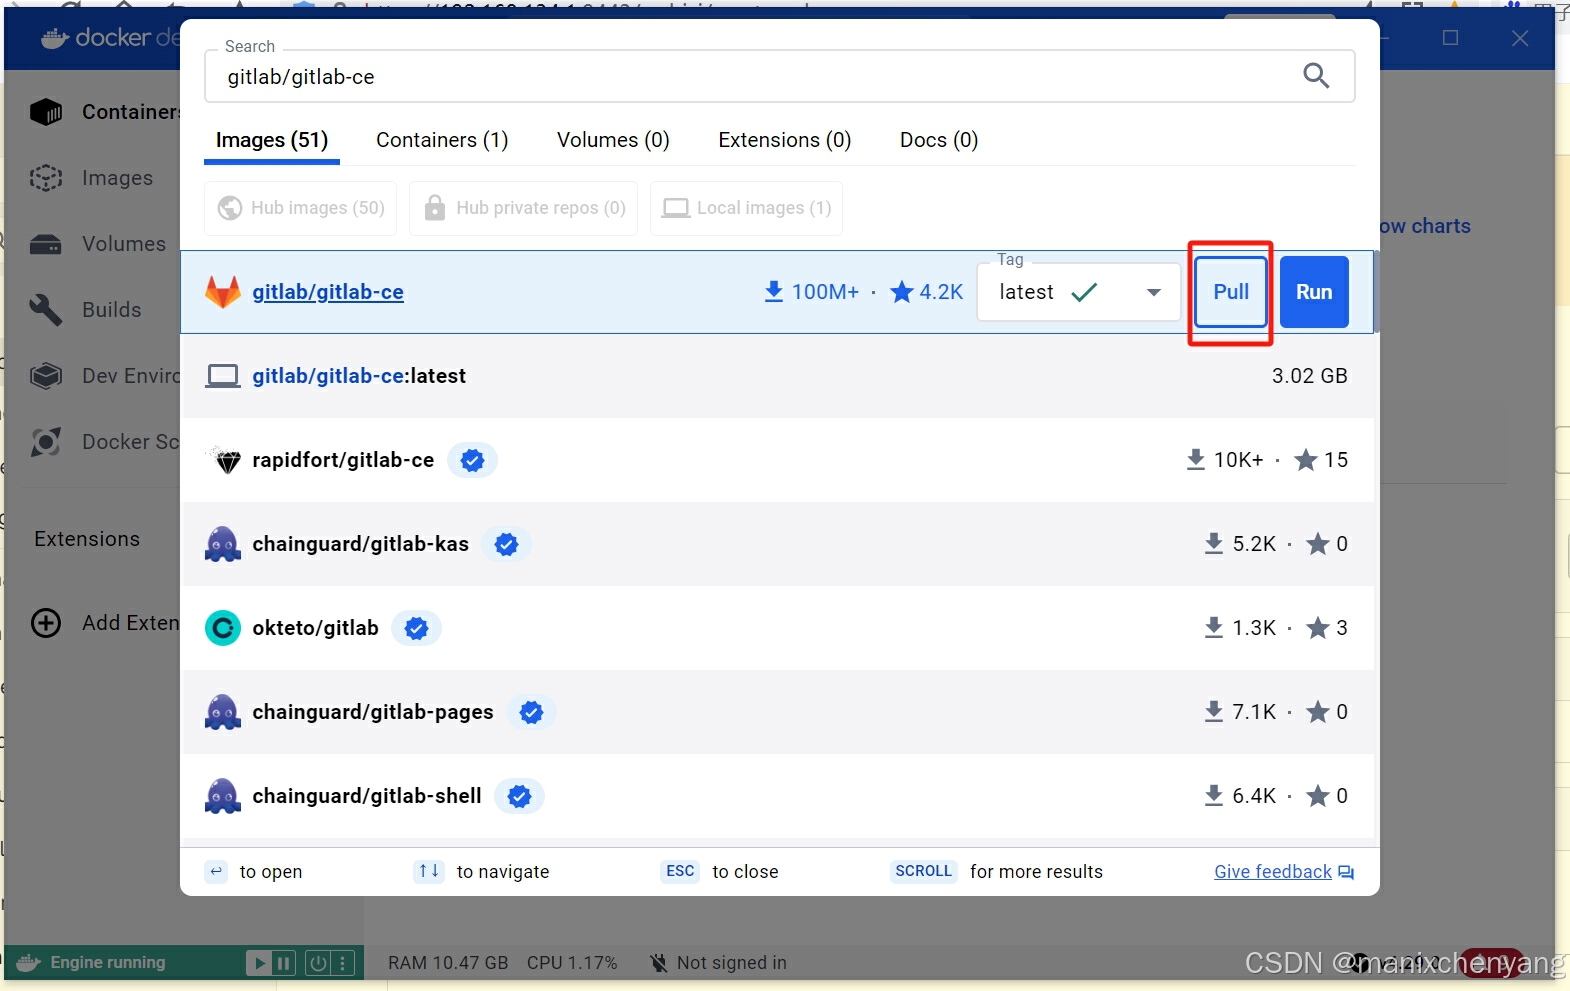Click the Docker Scout sidebar icon
This screenshot has width=1570, height=991.
[46, 442]
